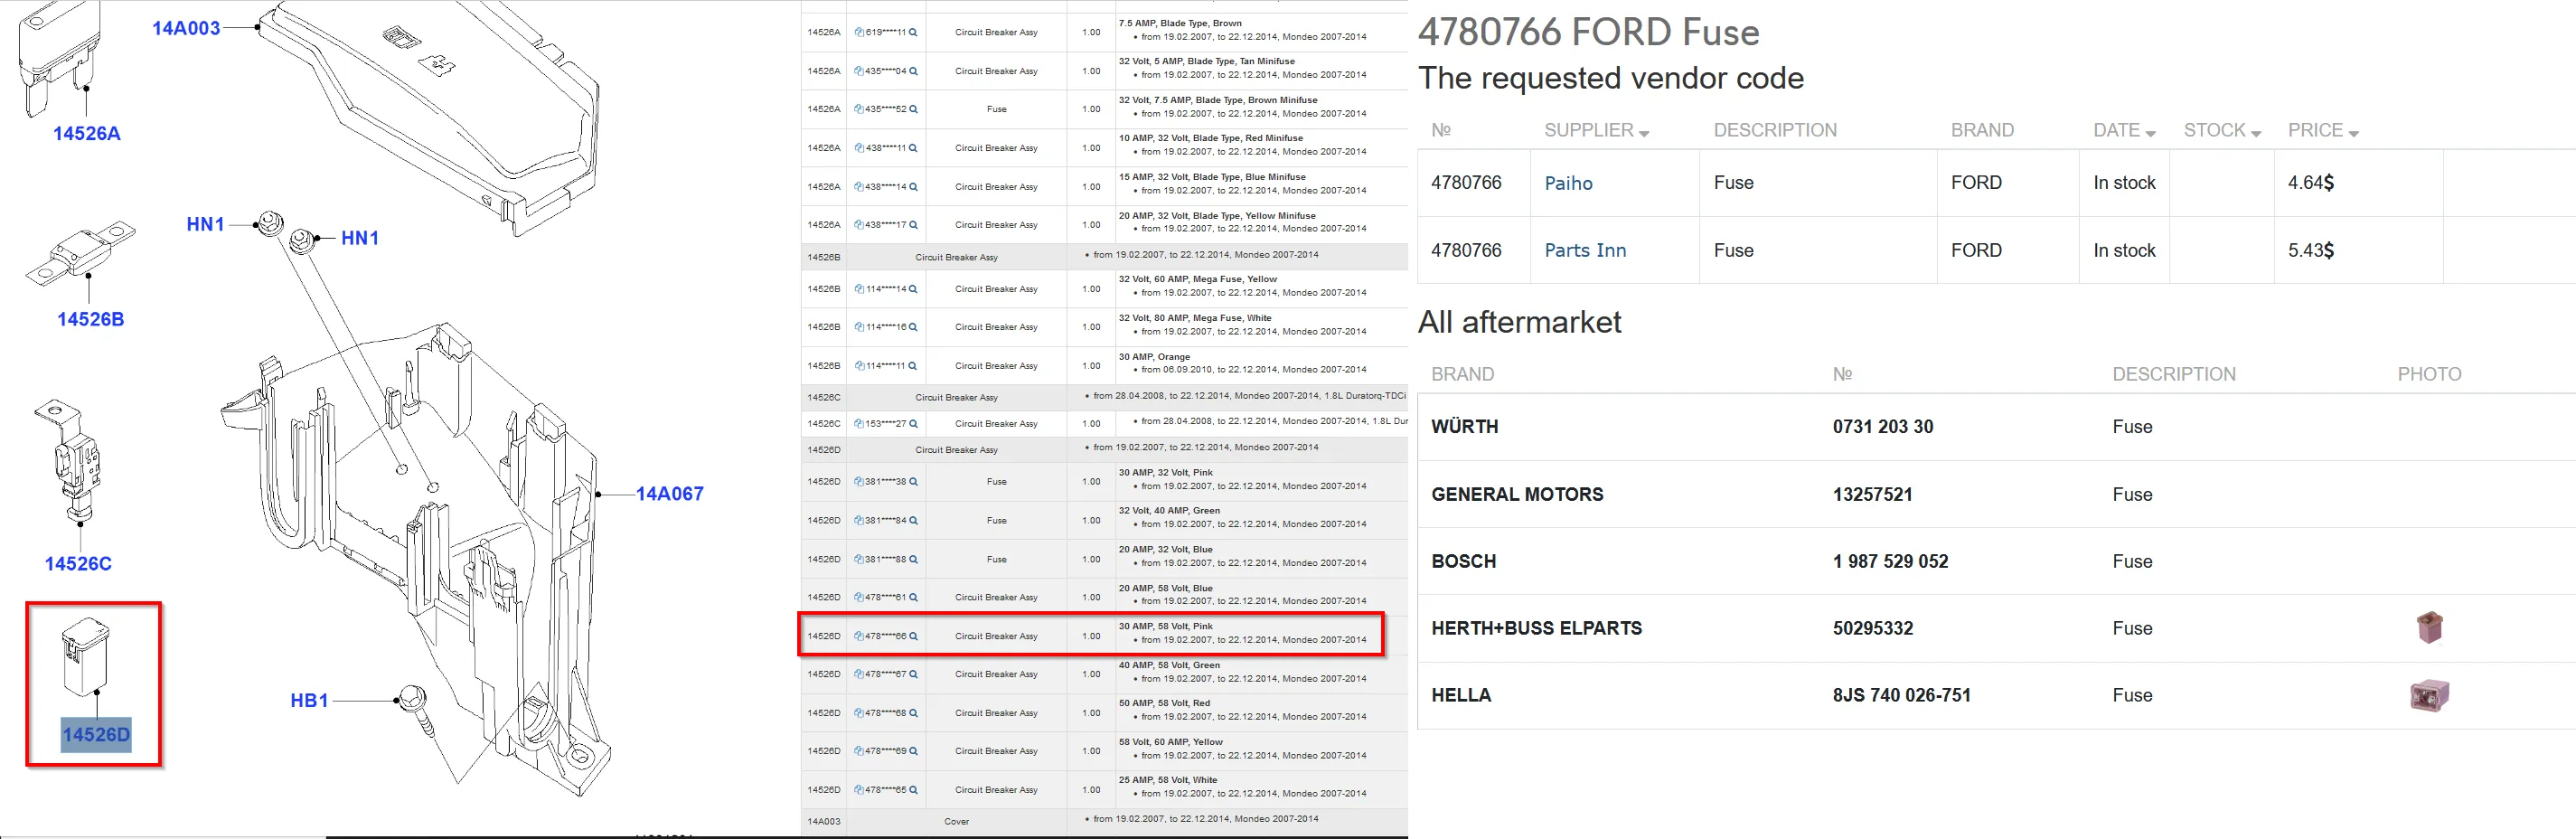Click the magnifier icon beside part 114****16
This screenshot has height=839, width=2576.
913,327
